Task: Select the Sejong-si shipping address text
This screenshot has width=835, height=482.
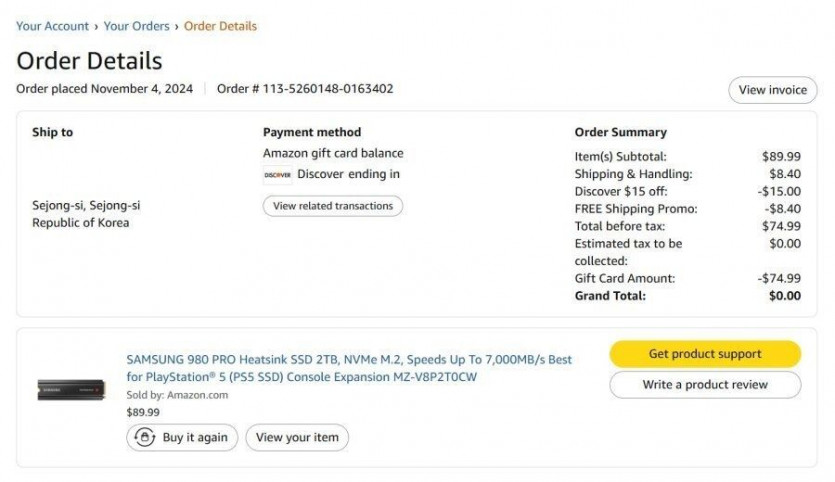Action: [86, 214]
